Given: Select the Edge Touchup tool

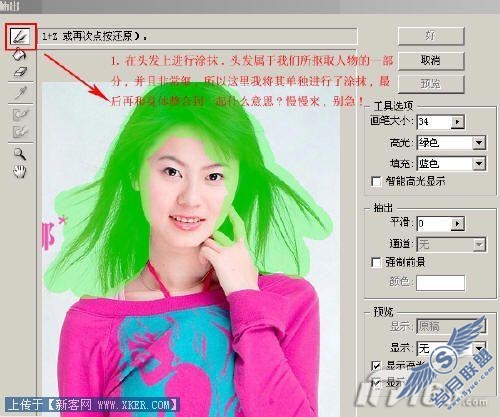Looking at the screenshot, I should coord(21,131).
